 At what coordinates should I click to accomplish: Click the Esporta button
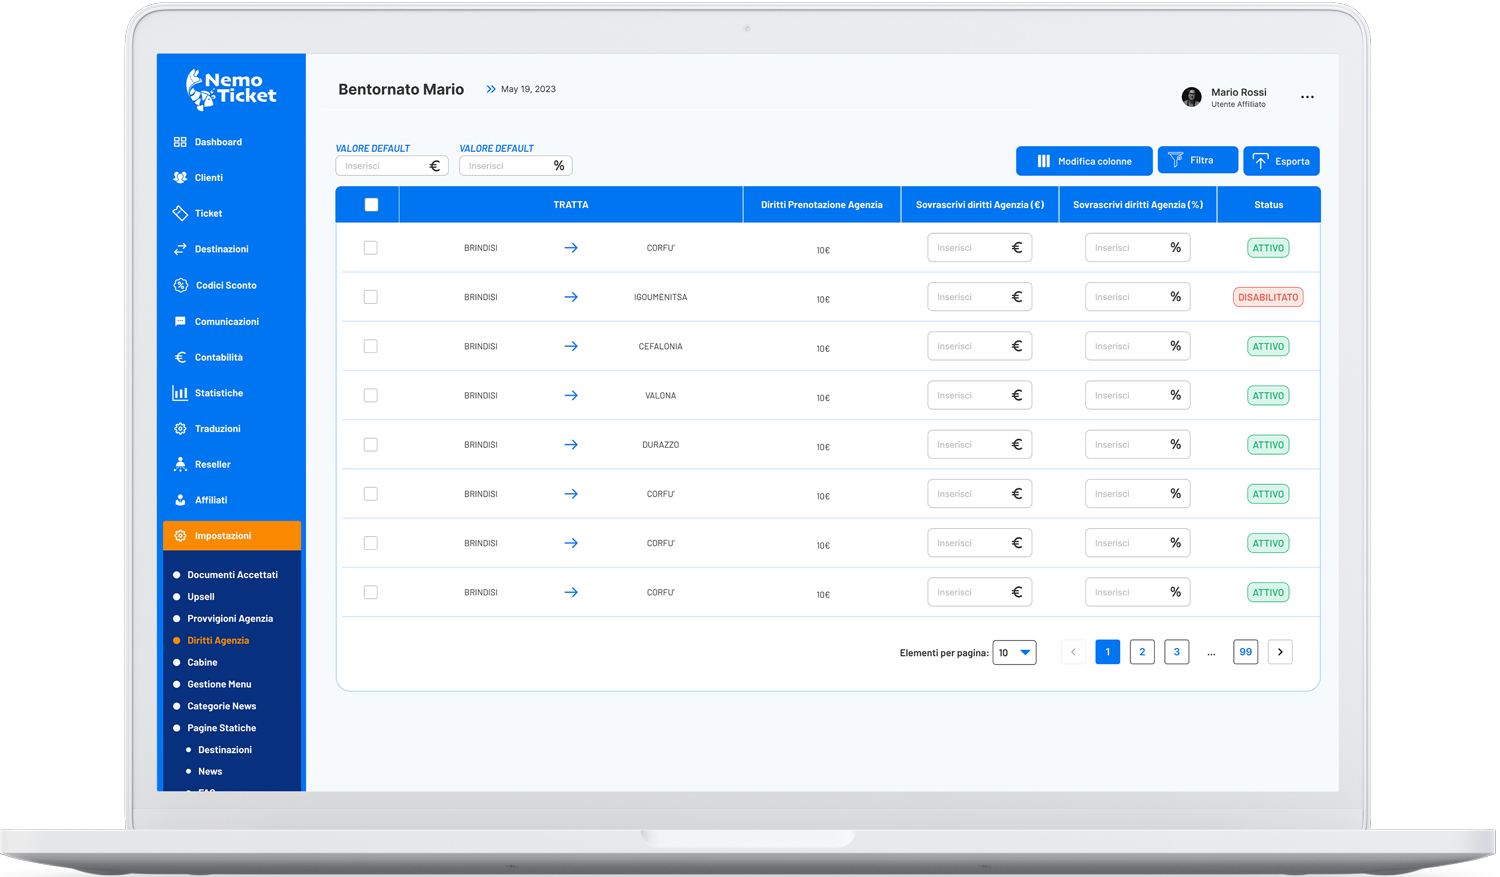[1281, 161]
